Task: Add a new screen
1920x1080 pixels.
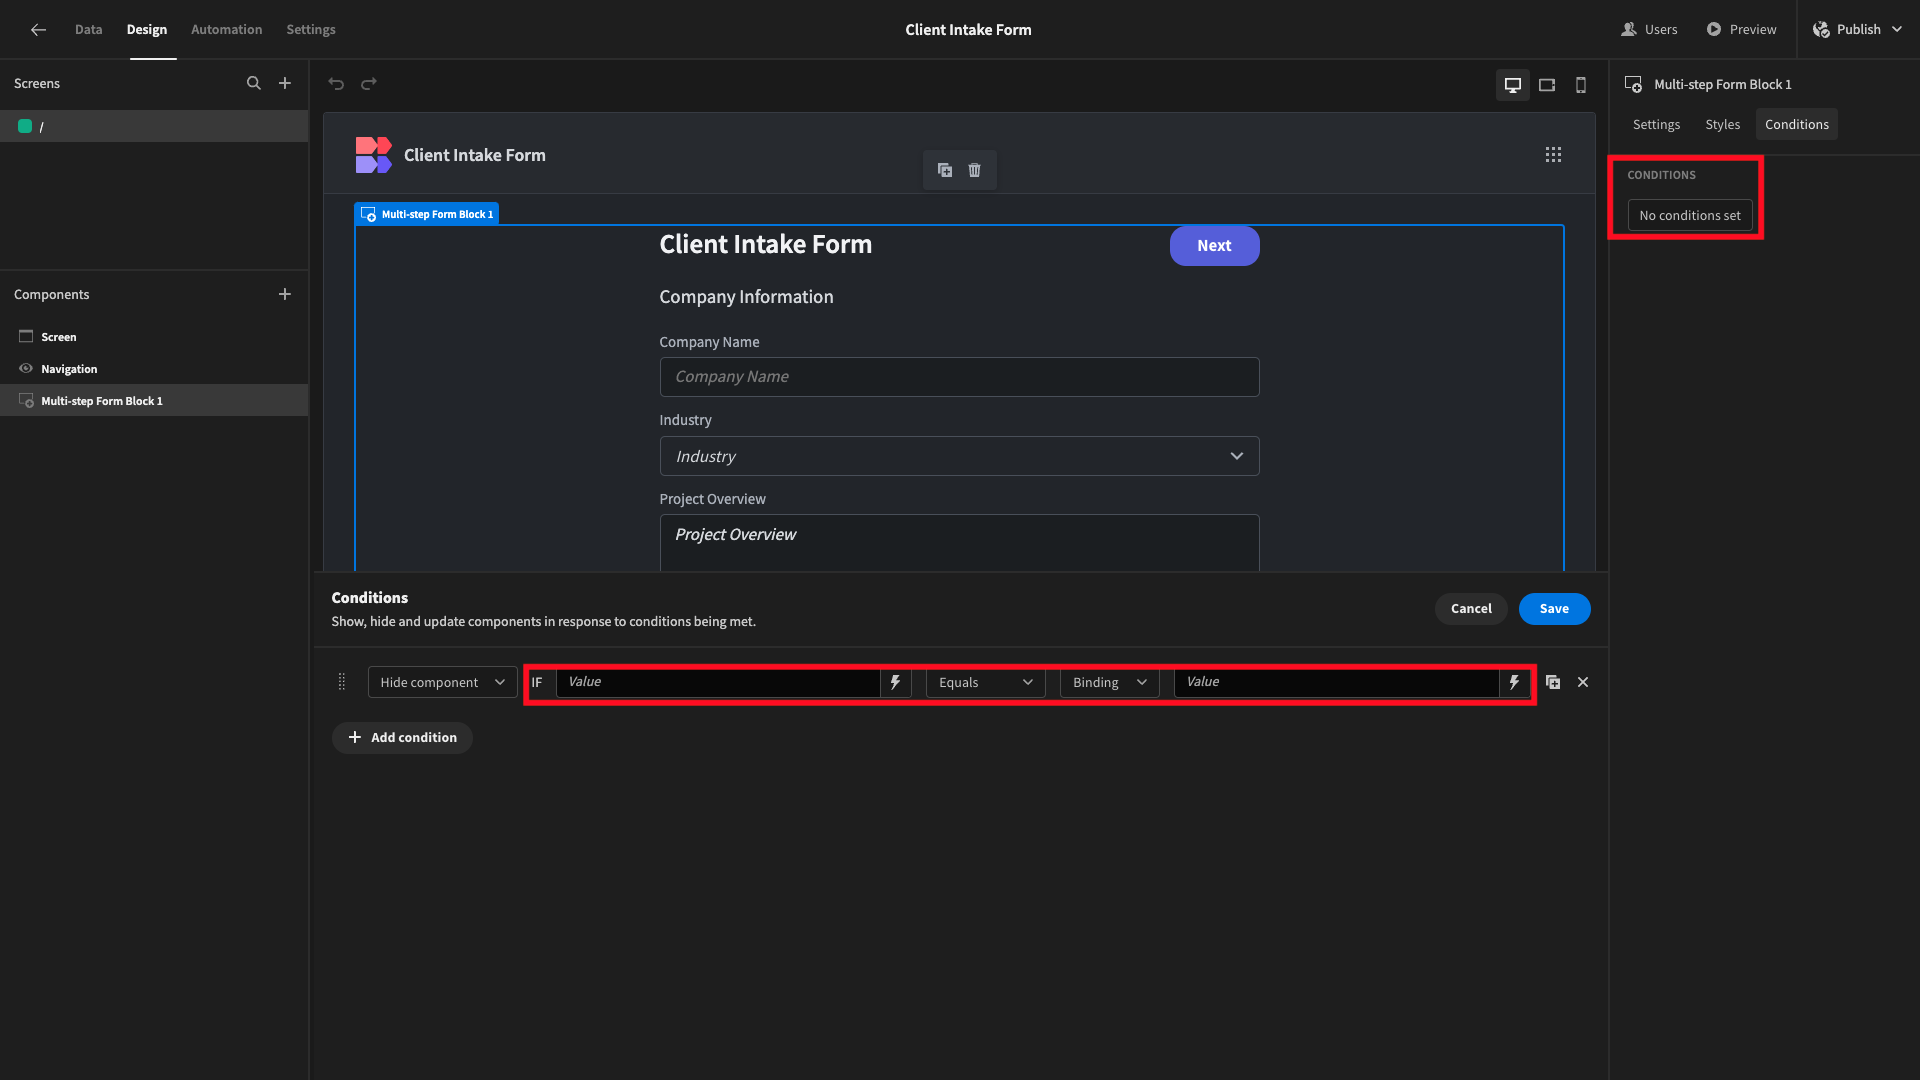Action: tap(285, 84)
